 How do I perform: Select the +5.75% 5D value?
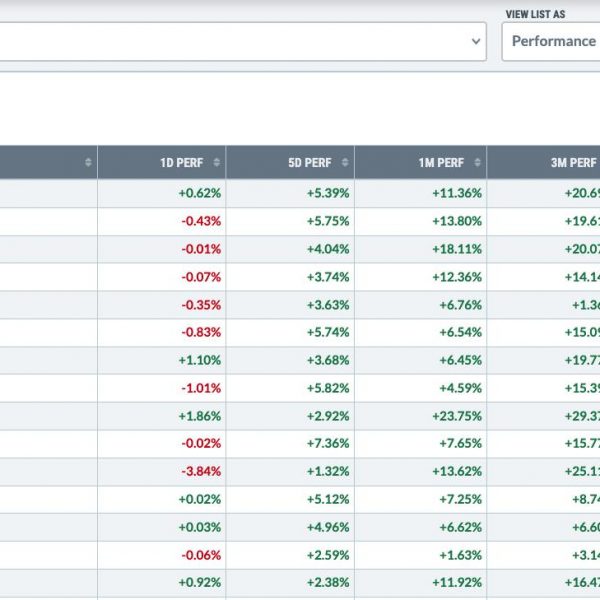pos(328,221)
